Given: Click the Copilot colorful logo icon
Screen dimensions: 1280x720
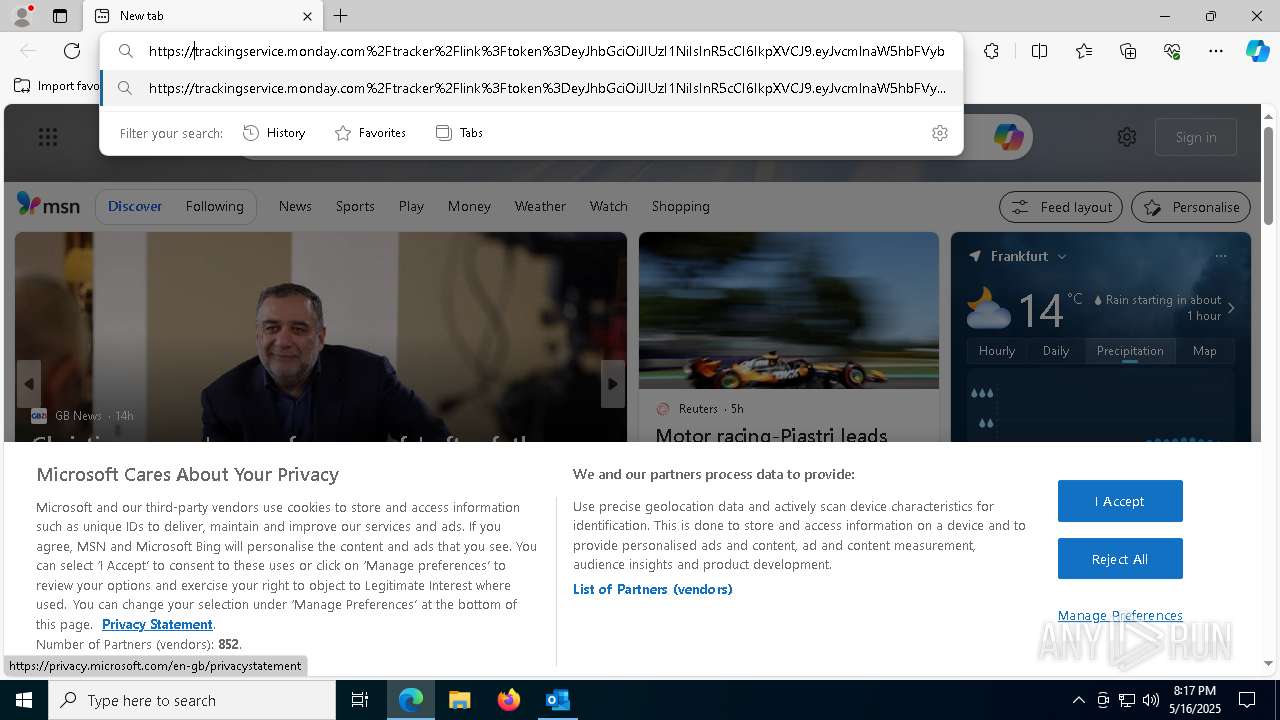Looking at the screenshot, I should point(1008,137).
